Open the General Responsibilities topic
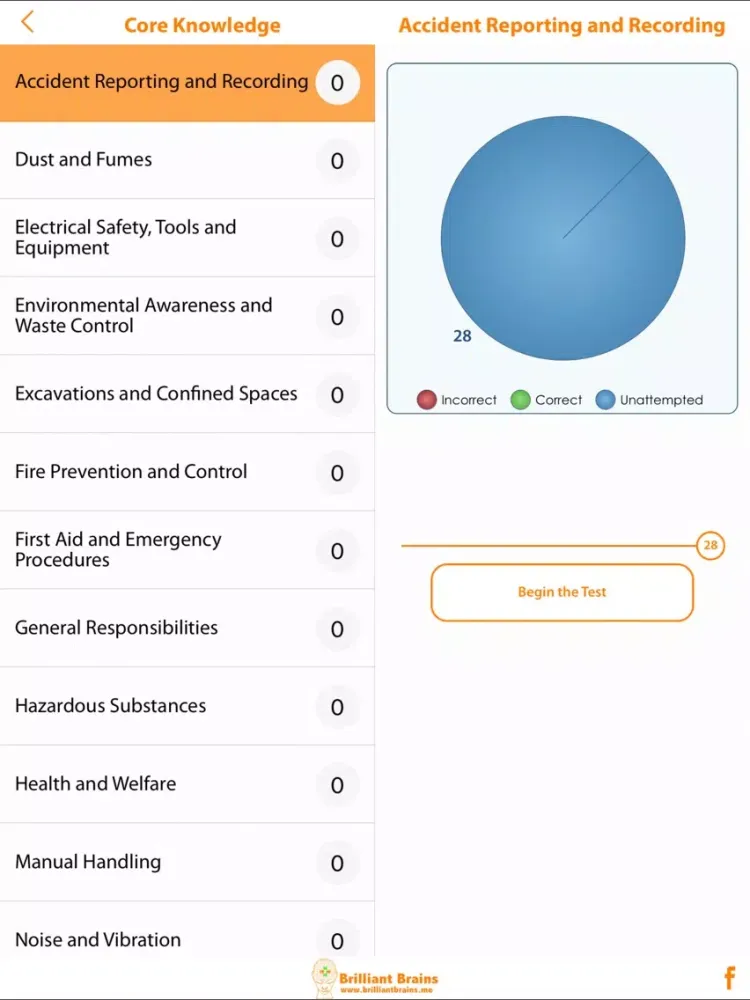Screen dimensions: 750x1000 pos(116,628)
